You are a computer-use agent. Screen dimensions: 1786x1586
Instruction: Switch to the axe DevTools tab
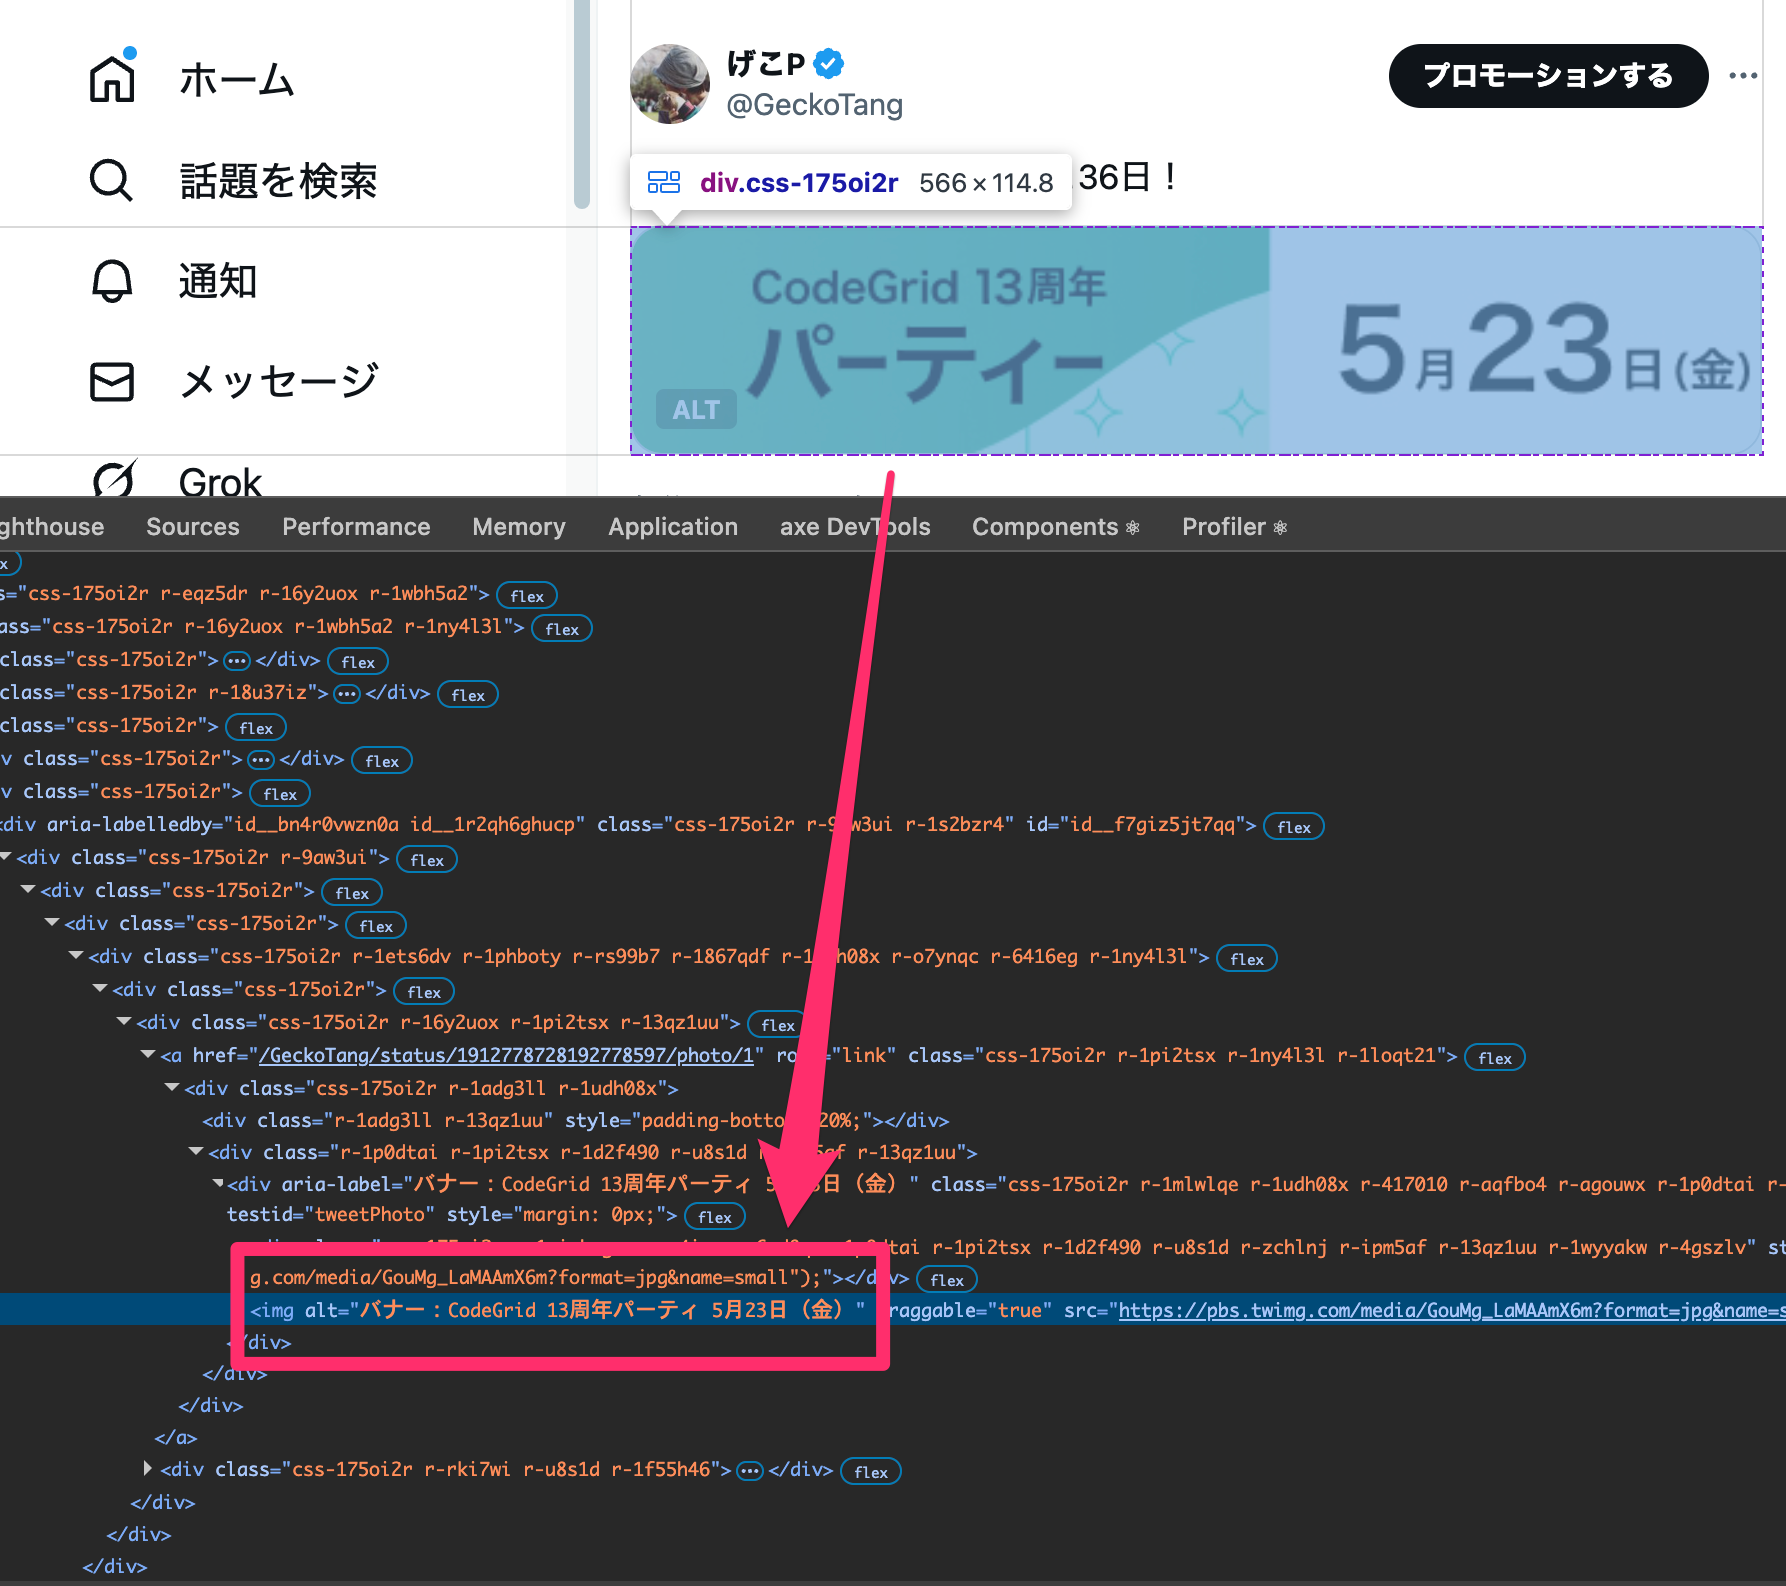[855, 527]
